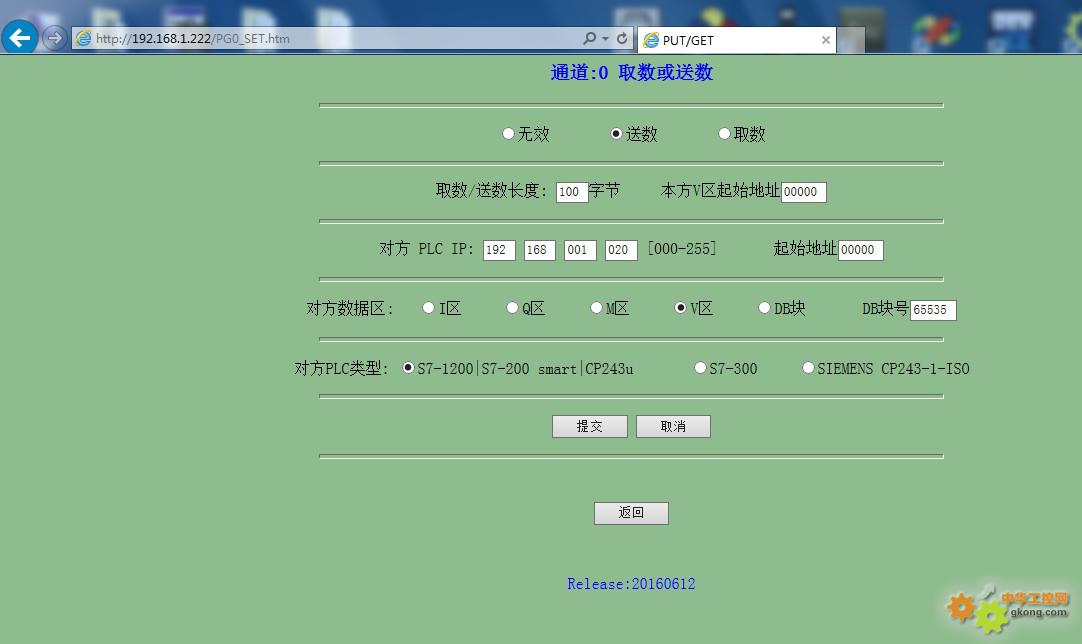Open the blank new tab button

pos(851,40)
